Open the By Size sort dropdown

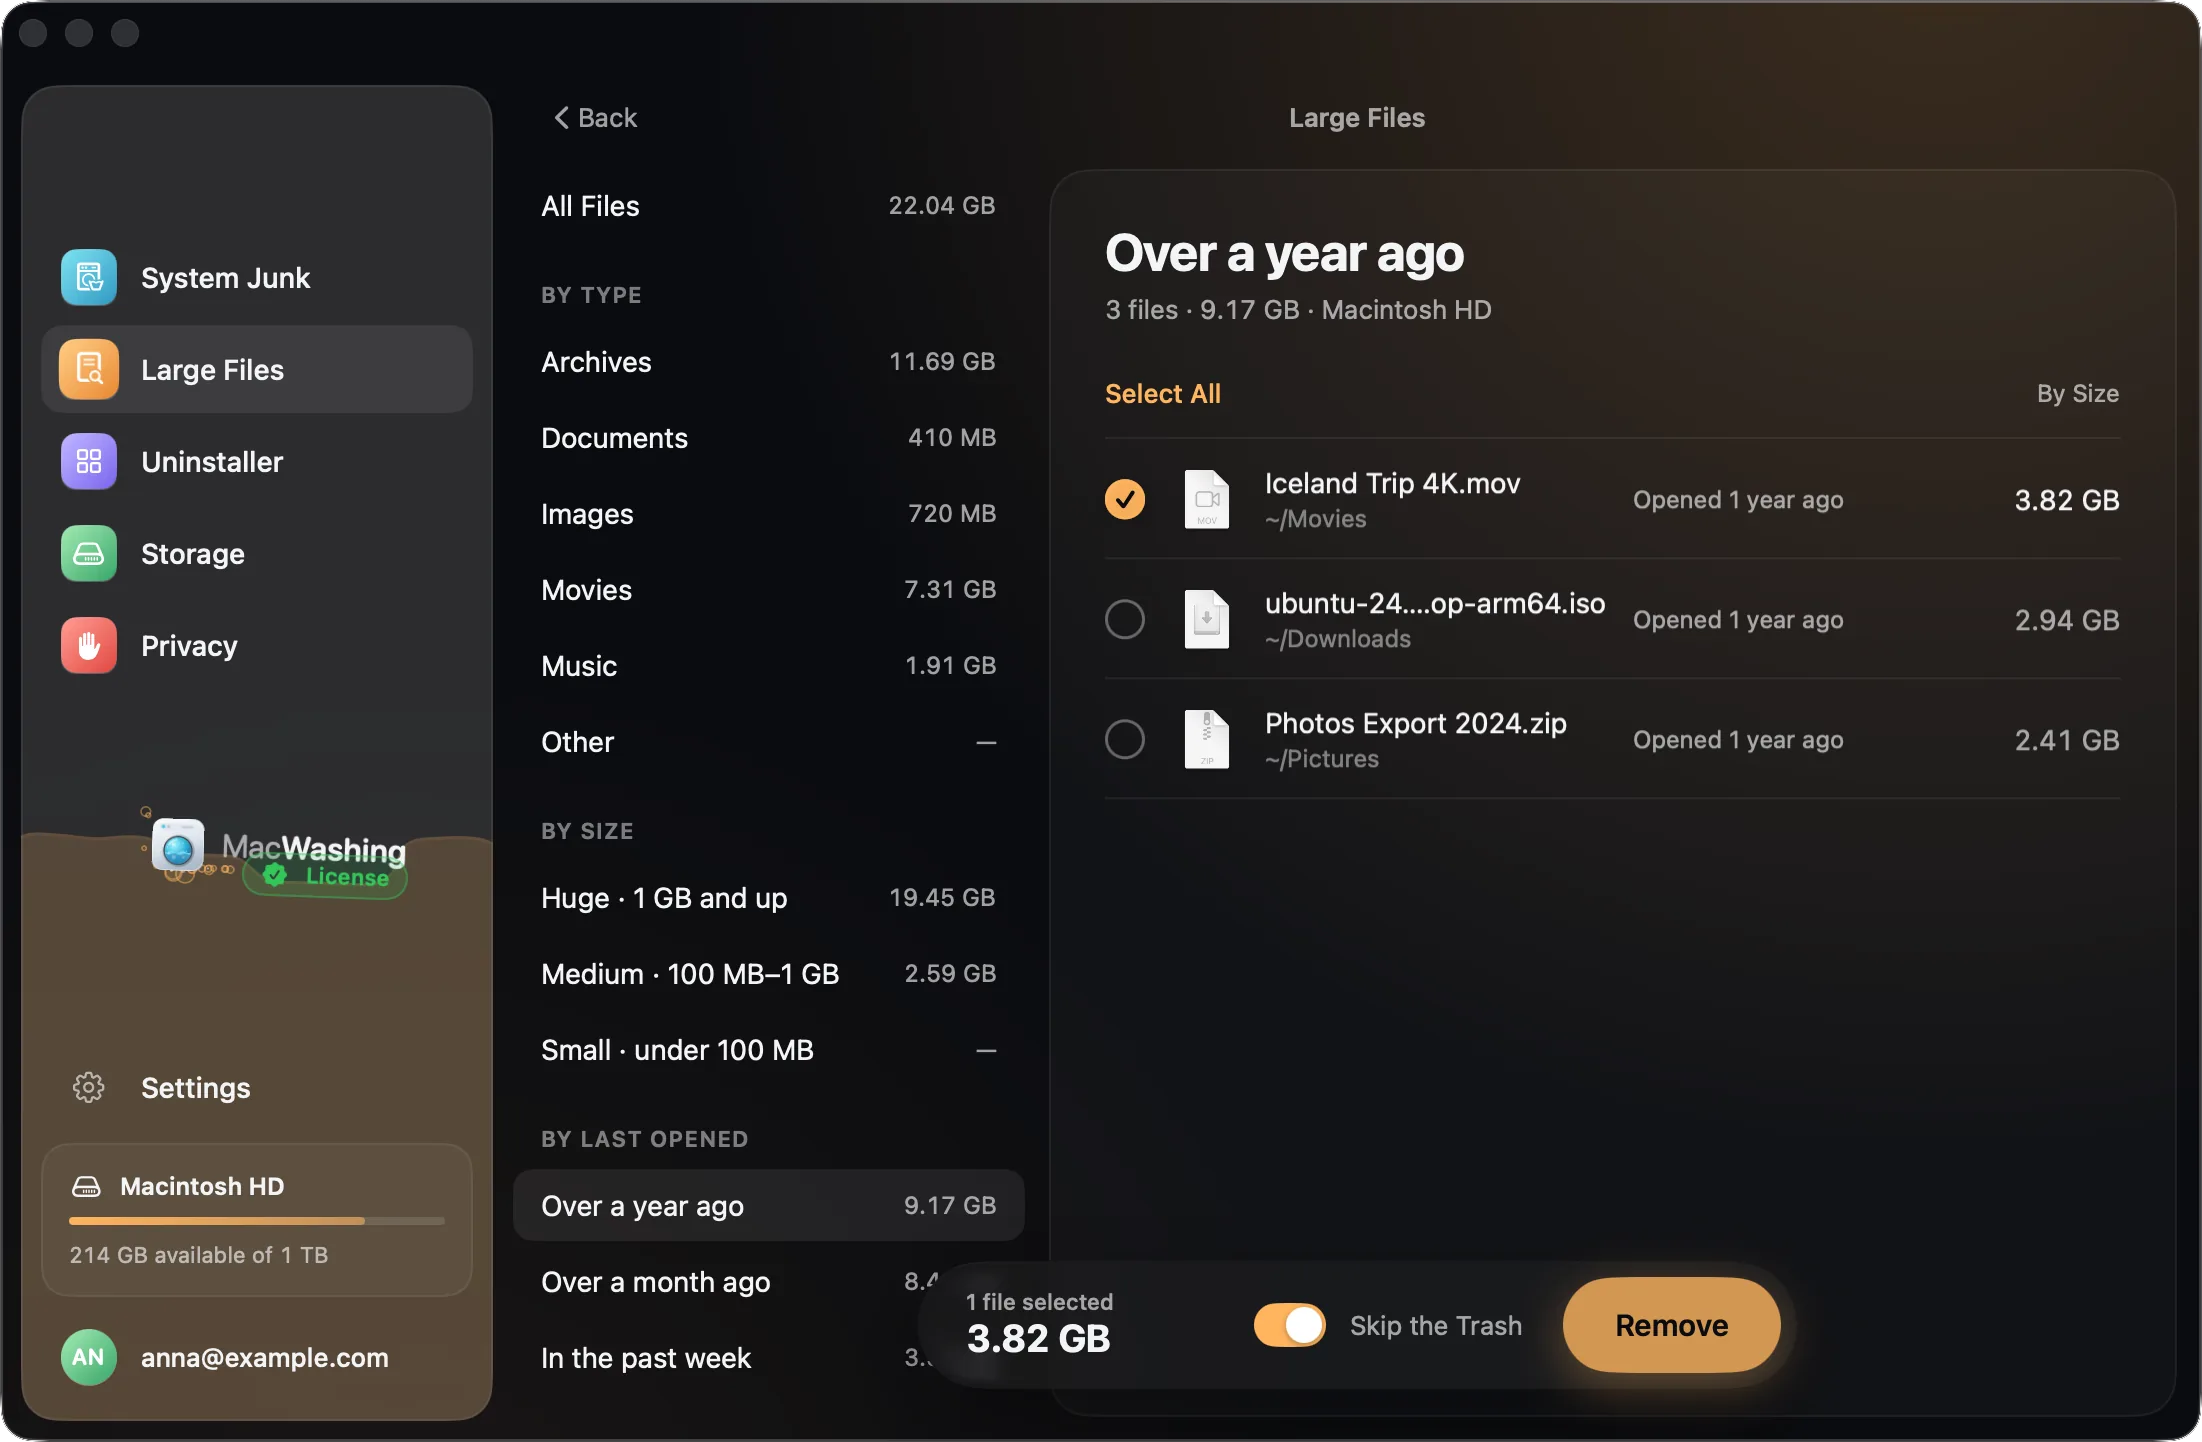click(x=2078, y=394)
